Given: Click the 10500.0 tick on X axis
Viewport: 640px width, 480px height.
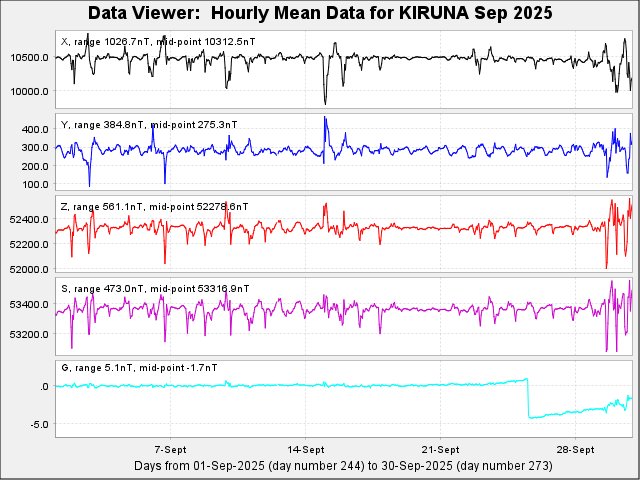Looking at the screenshot, I should pyautogui.click(x=30, y=58).
